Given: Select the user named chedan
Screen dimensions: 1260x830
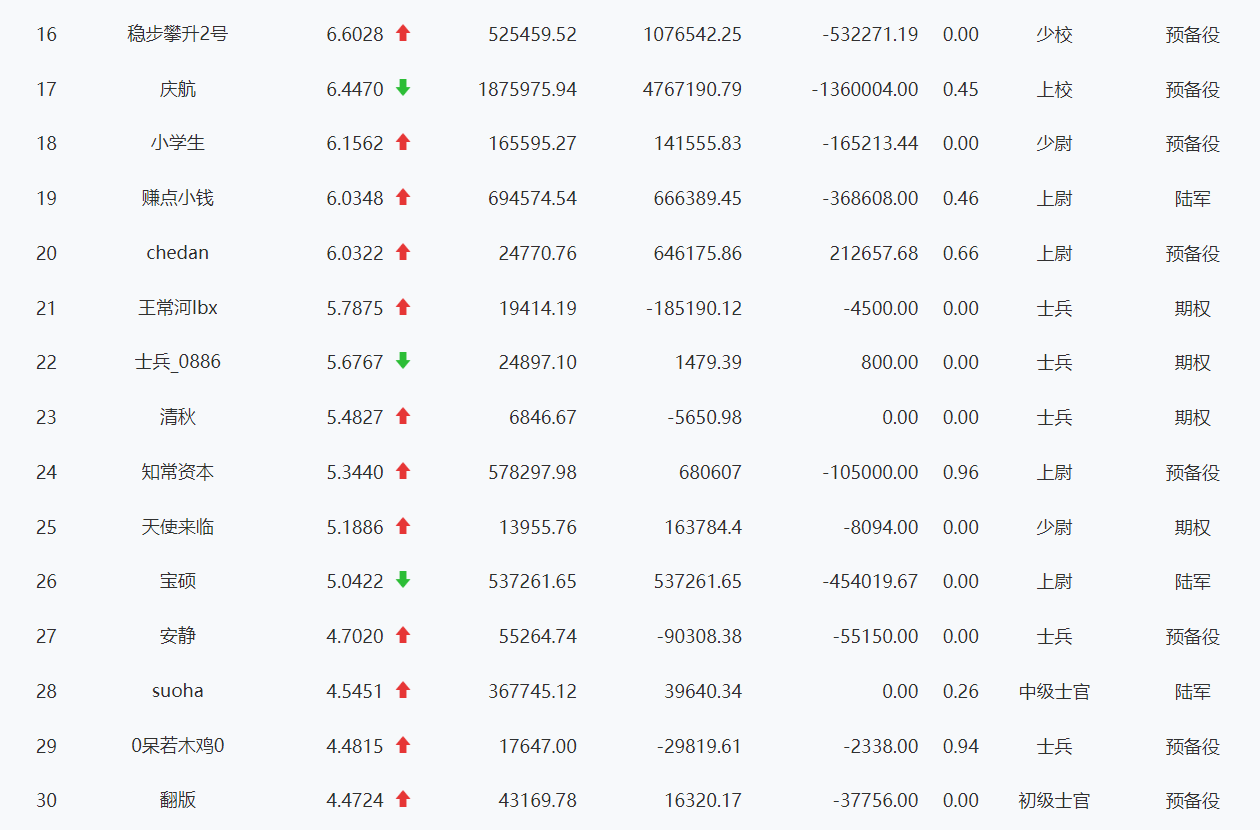Looking at the screenshot, I should [x=178, y=253].
